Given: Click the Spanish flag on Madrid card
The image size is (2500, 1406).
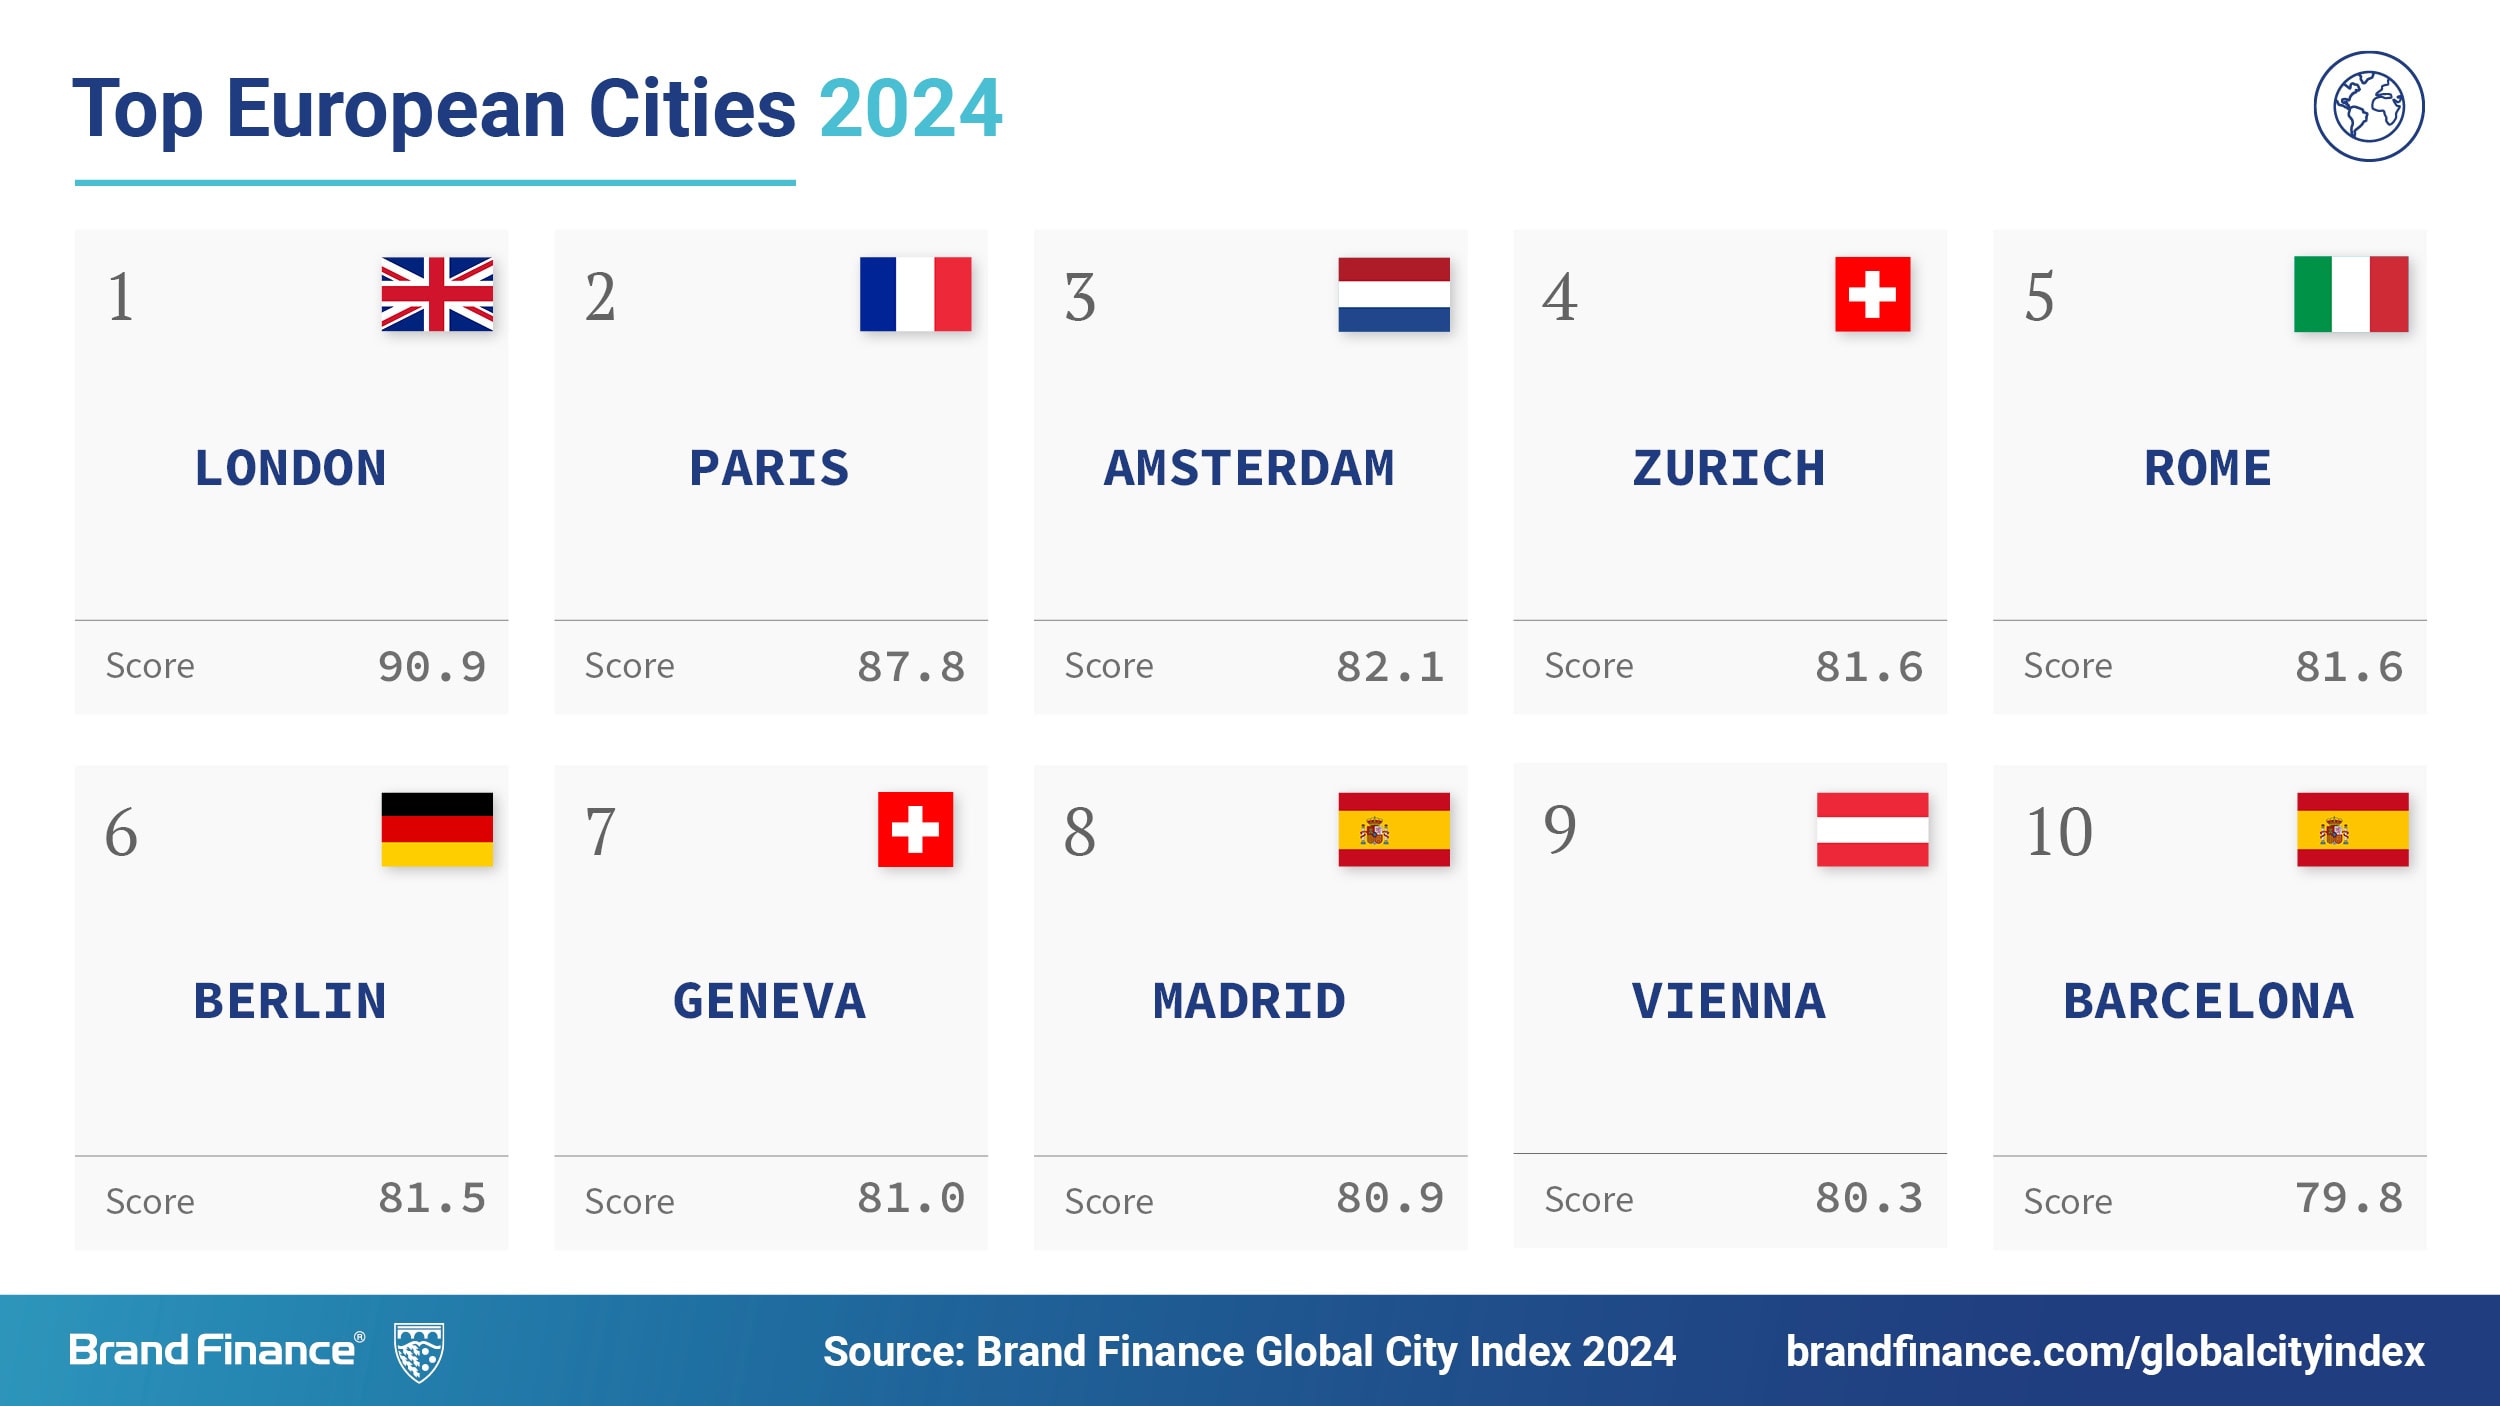Looking at the screenshot, I should click(x=1394, y=829).
